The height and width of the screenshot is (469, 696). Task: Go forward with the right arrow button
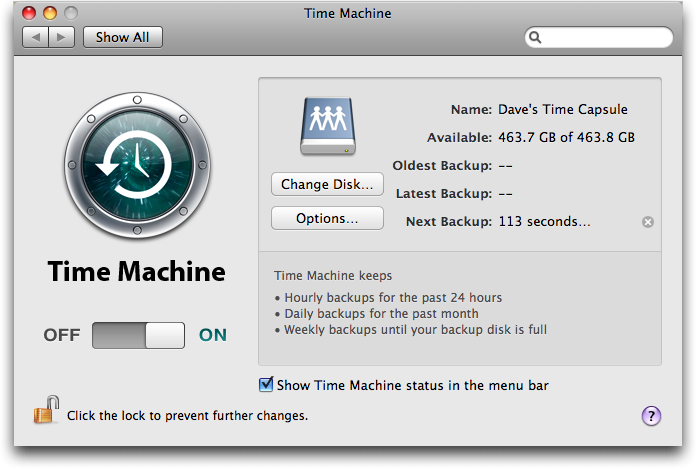[x=61, y=37]
